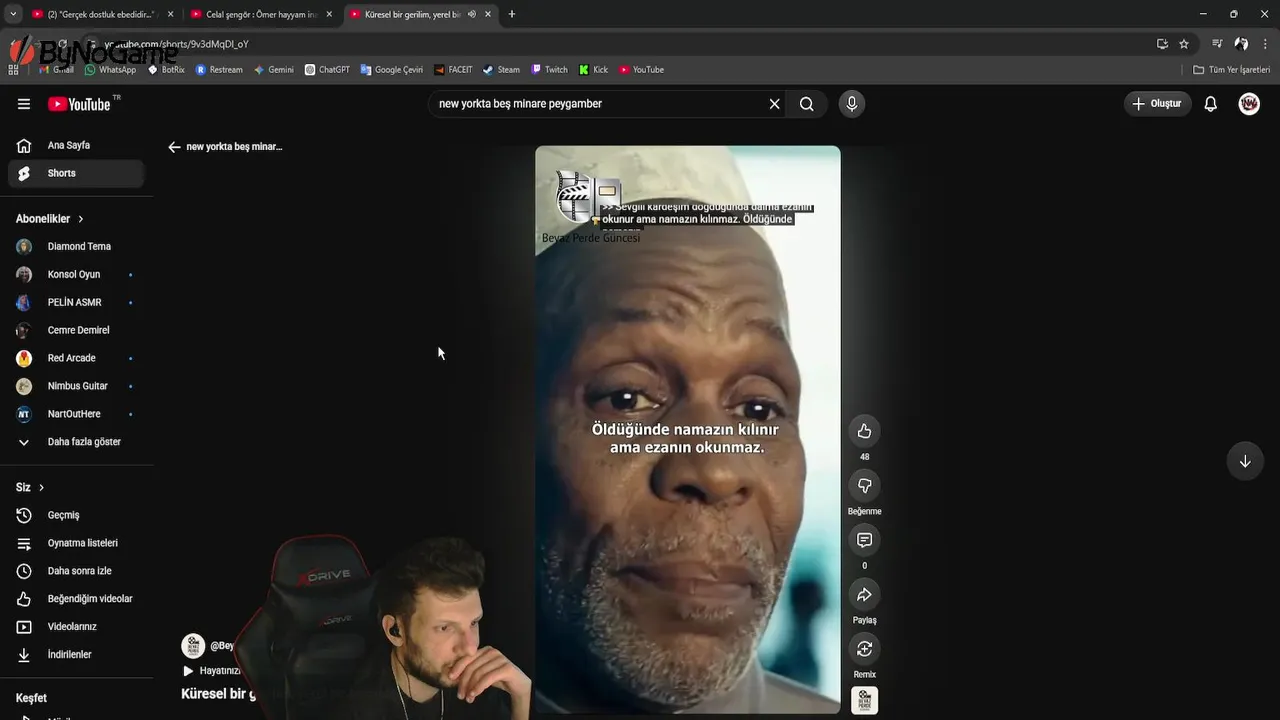
Task: Open Daha sonra izle list
Action: 76,571
